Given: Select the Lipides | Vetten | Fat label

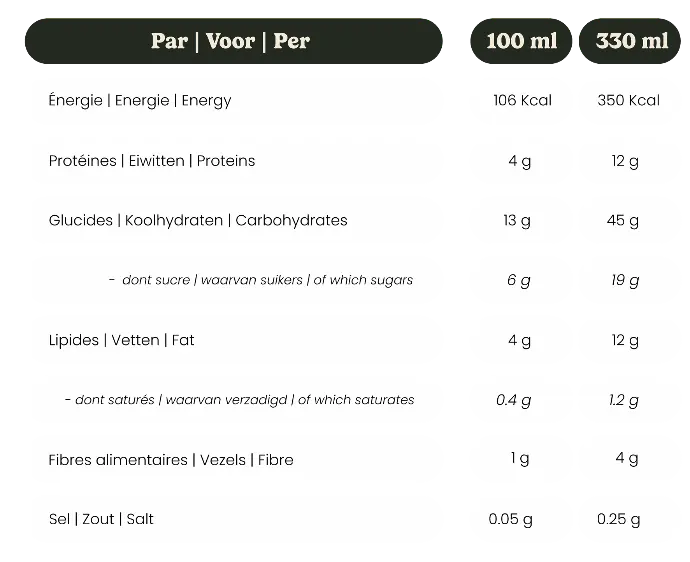Looking at the screenshot, I should pyautogui.click(x=122, y=340).
